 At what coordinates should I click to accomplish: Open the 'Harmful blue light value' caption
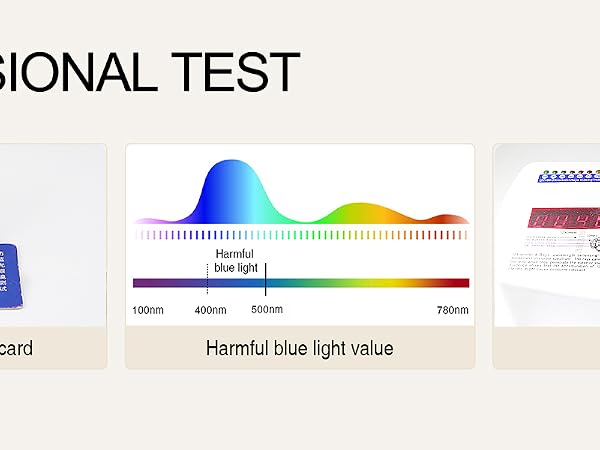pyautogui.click(x=300, y=348)
